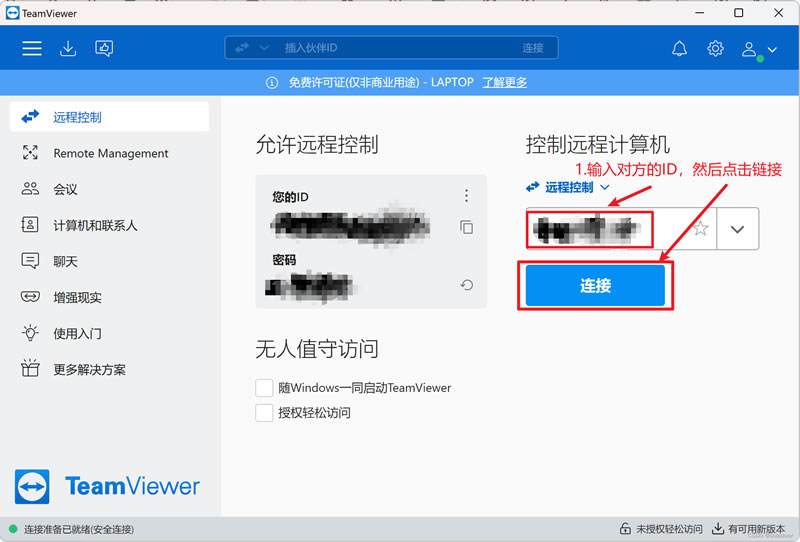Select Remote Management in sidebar
This screenshot has height=542, width=800.
click(x=110, y=153)
